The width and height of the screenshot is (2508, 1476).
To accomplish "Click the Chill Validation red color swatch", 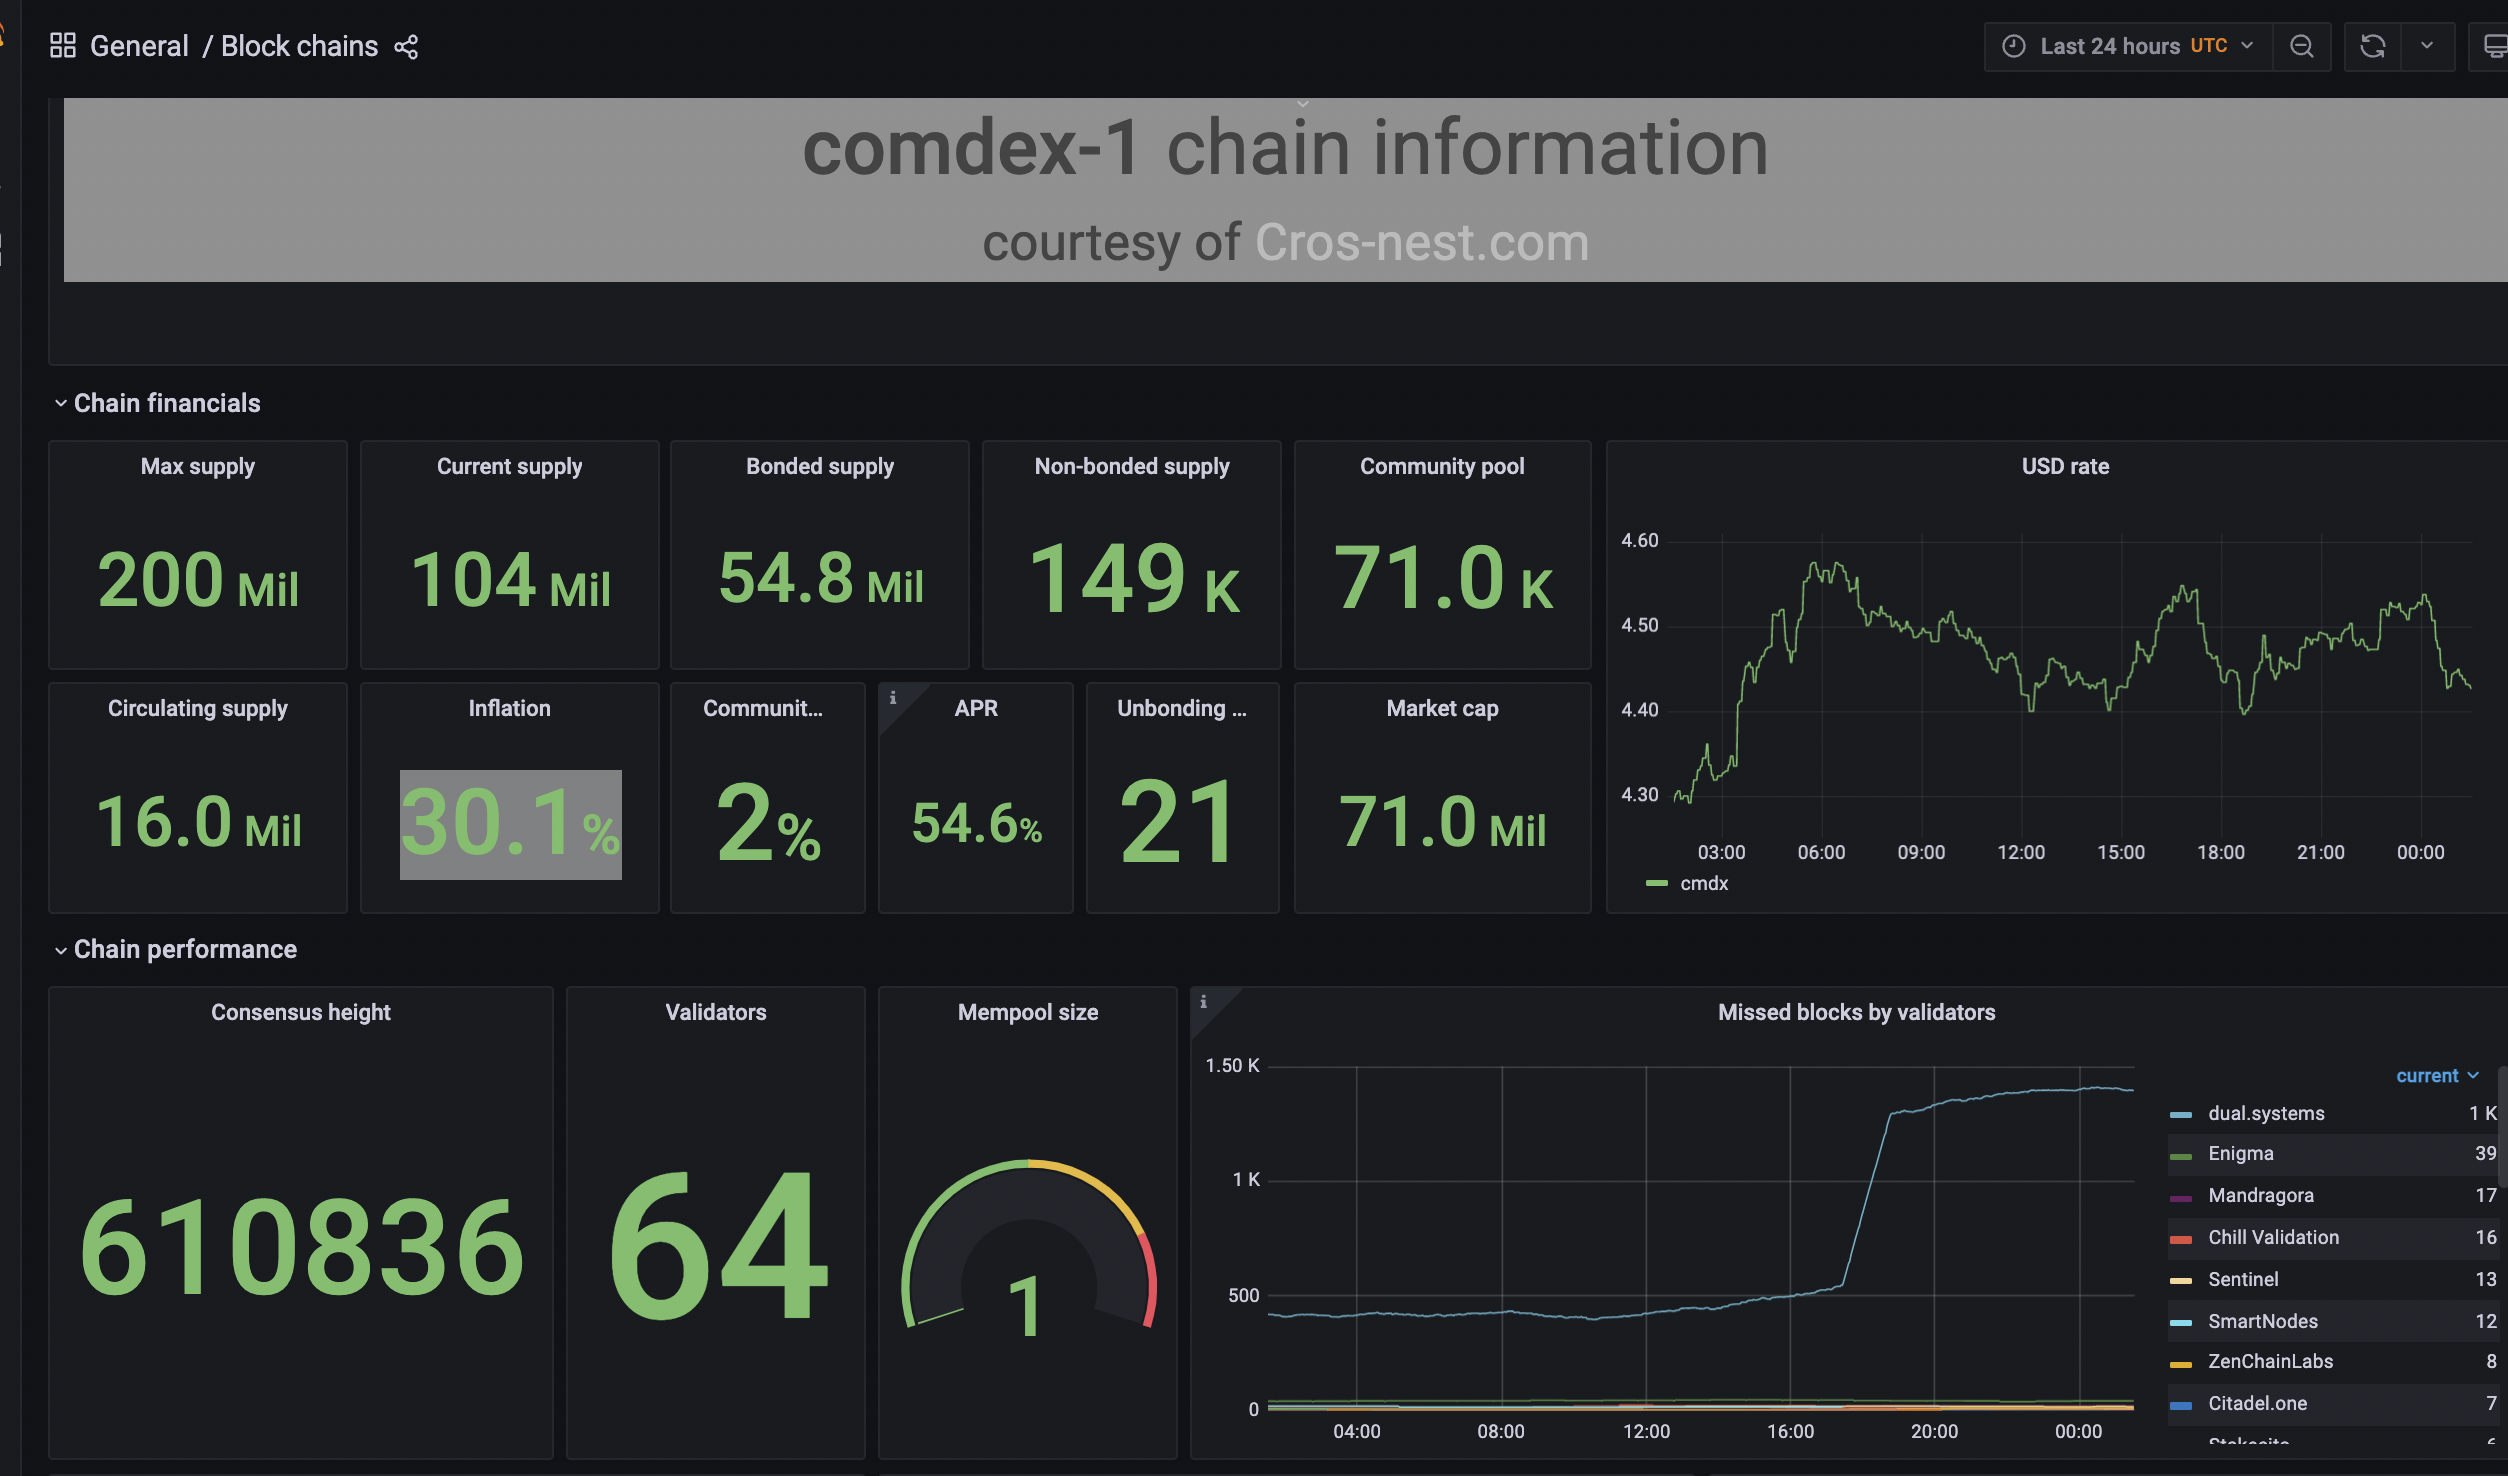I will [x=2180, y=1239].
